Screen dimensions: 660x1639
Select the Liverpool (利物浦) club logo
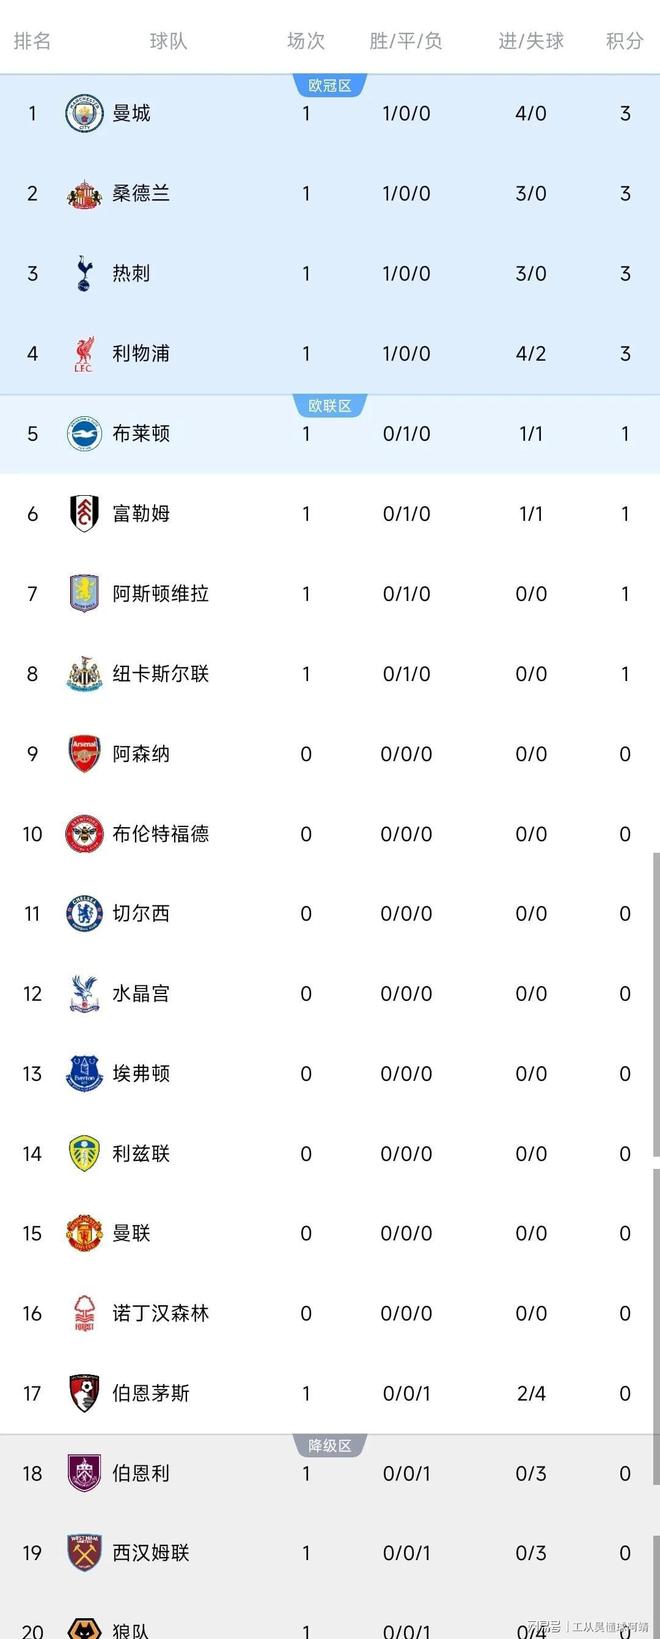point(83,353)
